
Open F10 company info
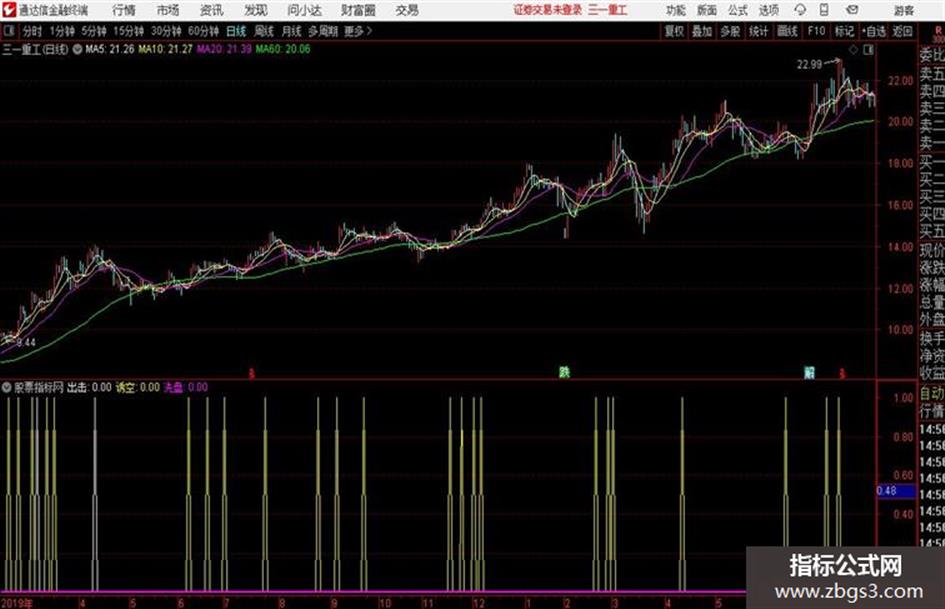816,31
